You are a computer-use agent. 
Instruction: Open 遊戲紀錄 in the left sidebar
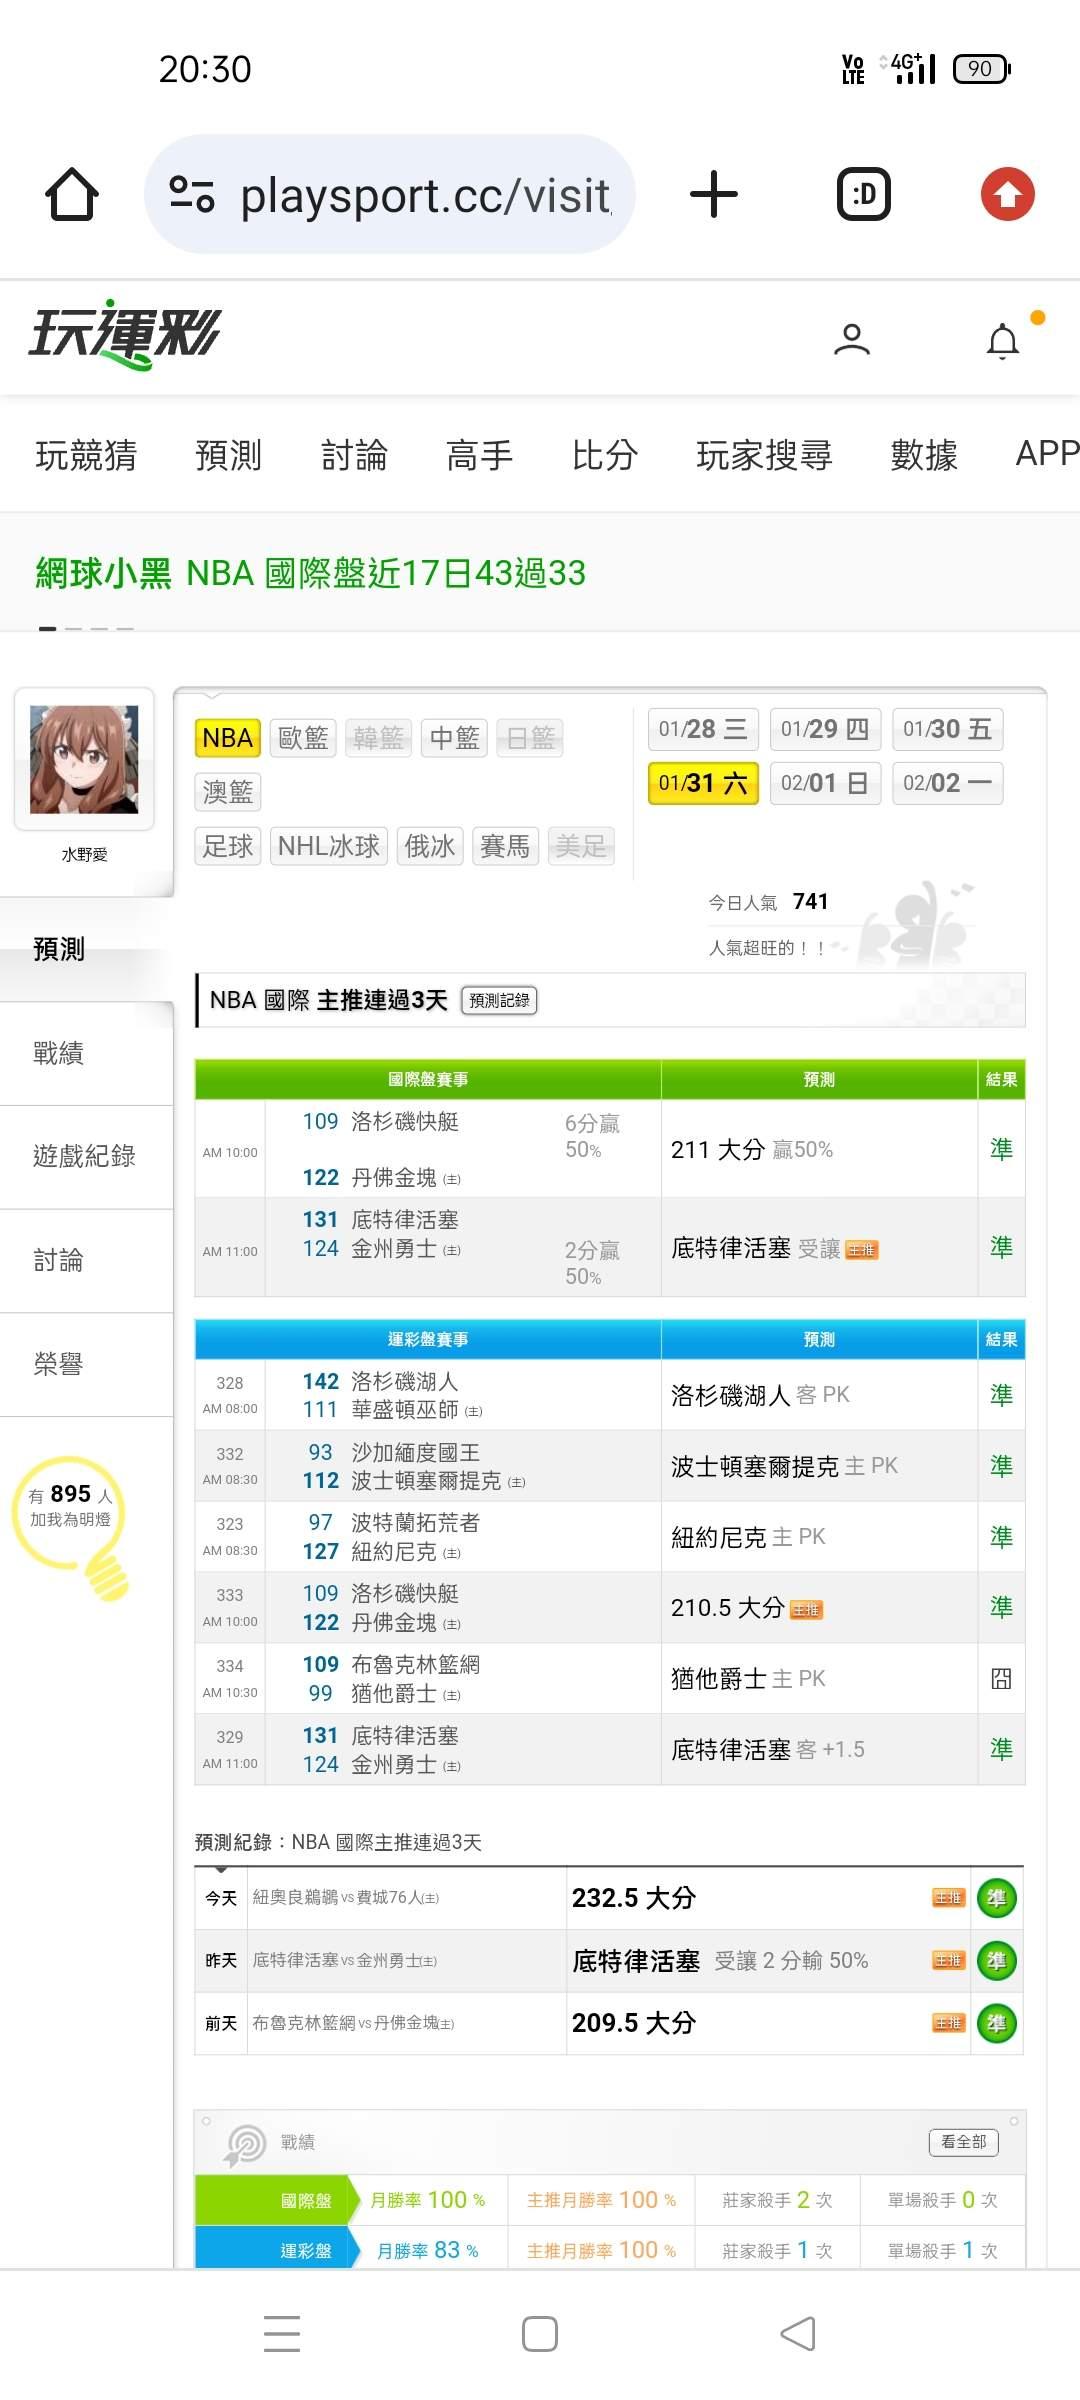(86, 1157)
